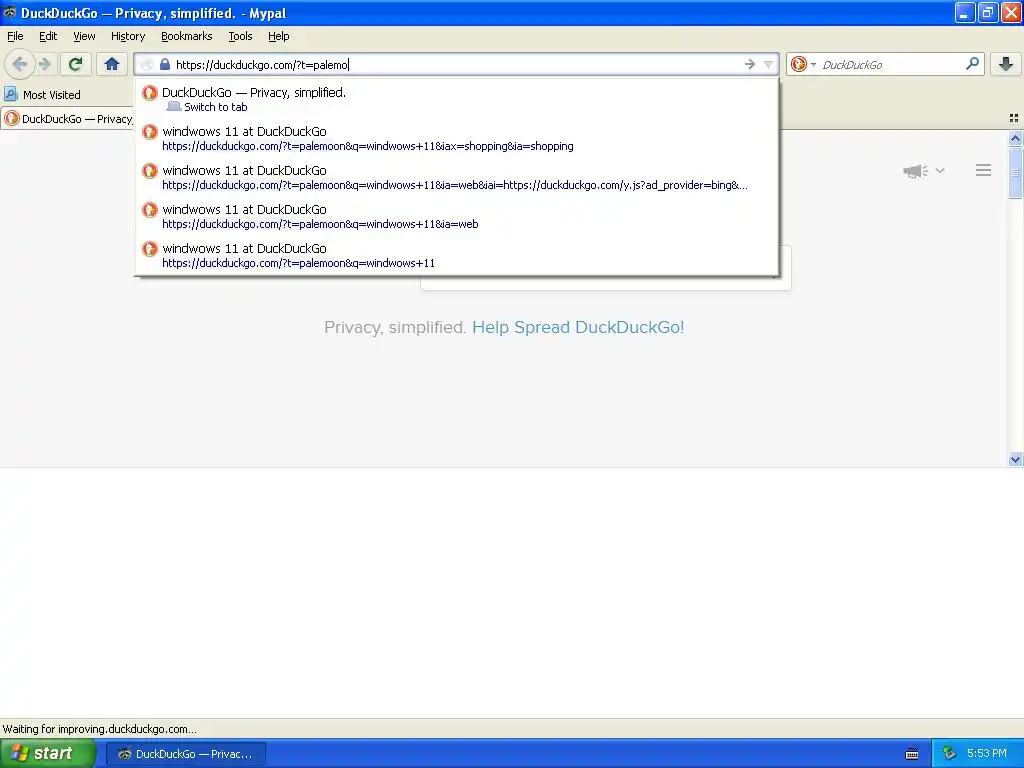Screen dimensions: 1024x768
Task: Click the Go arrow in address bar
Action: [750, 64]
